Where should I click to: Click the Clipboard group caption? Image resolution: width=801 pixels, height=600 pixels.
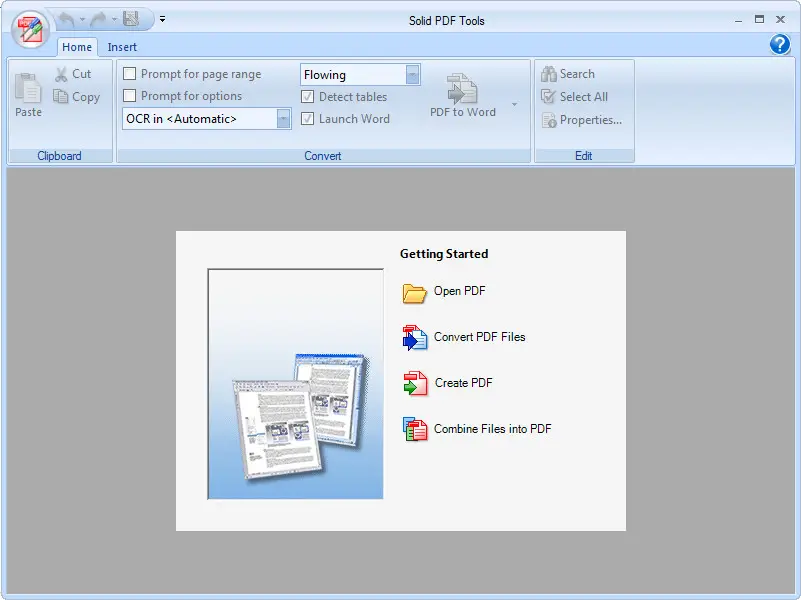click(x=59, y=156)
